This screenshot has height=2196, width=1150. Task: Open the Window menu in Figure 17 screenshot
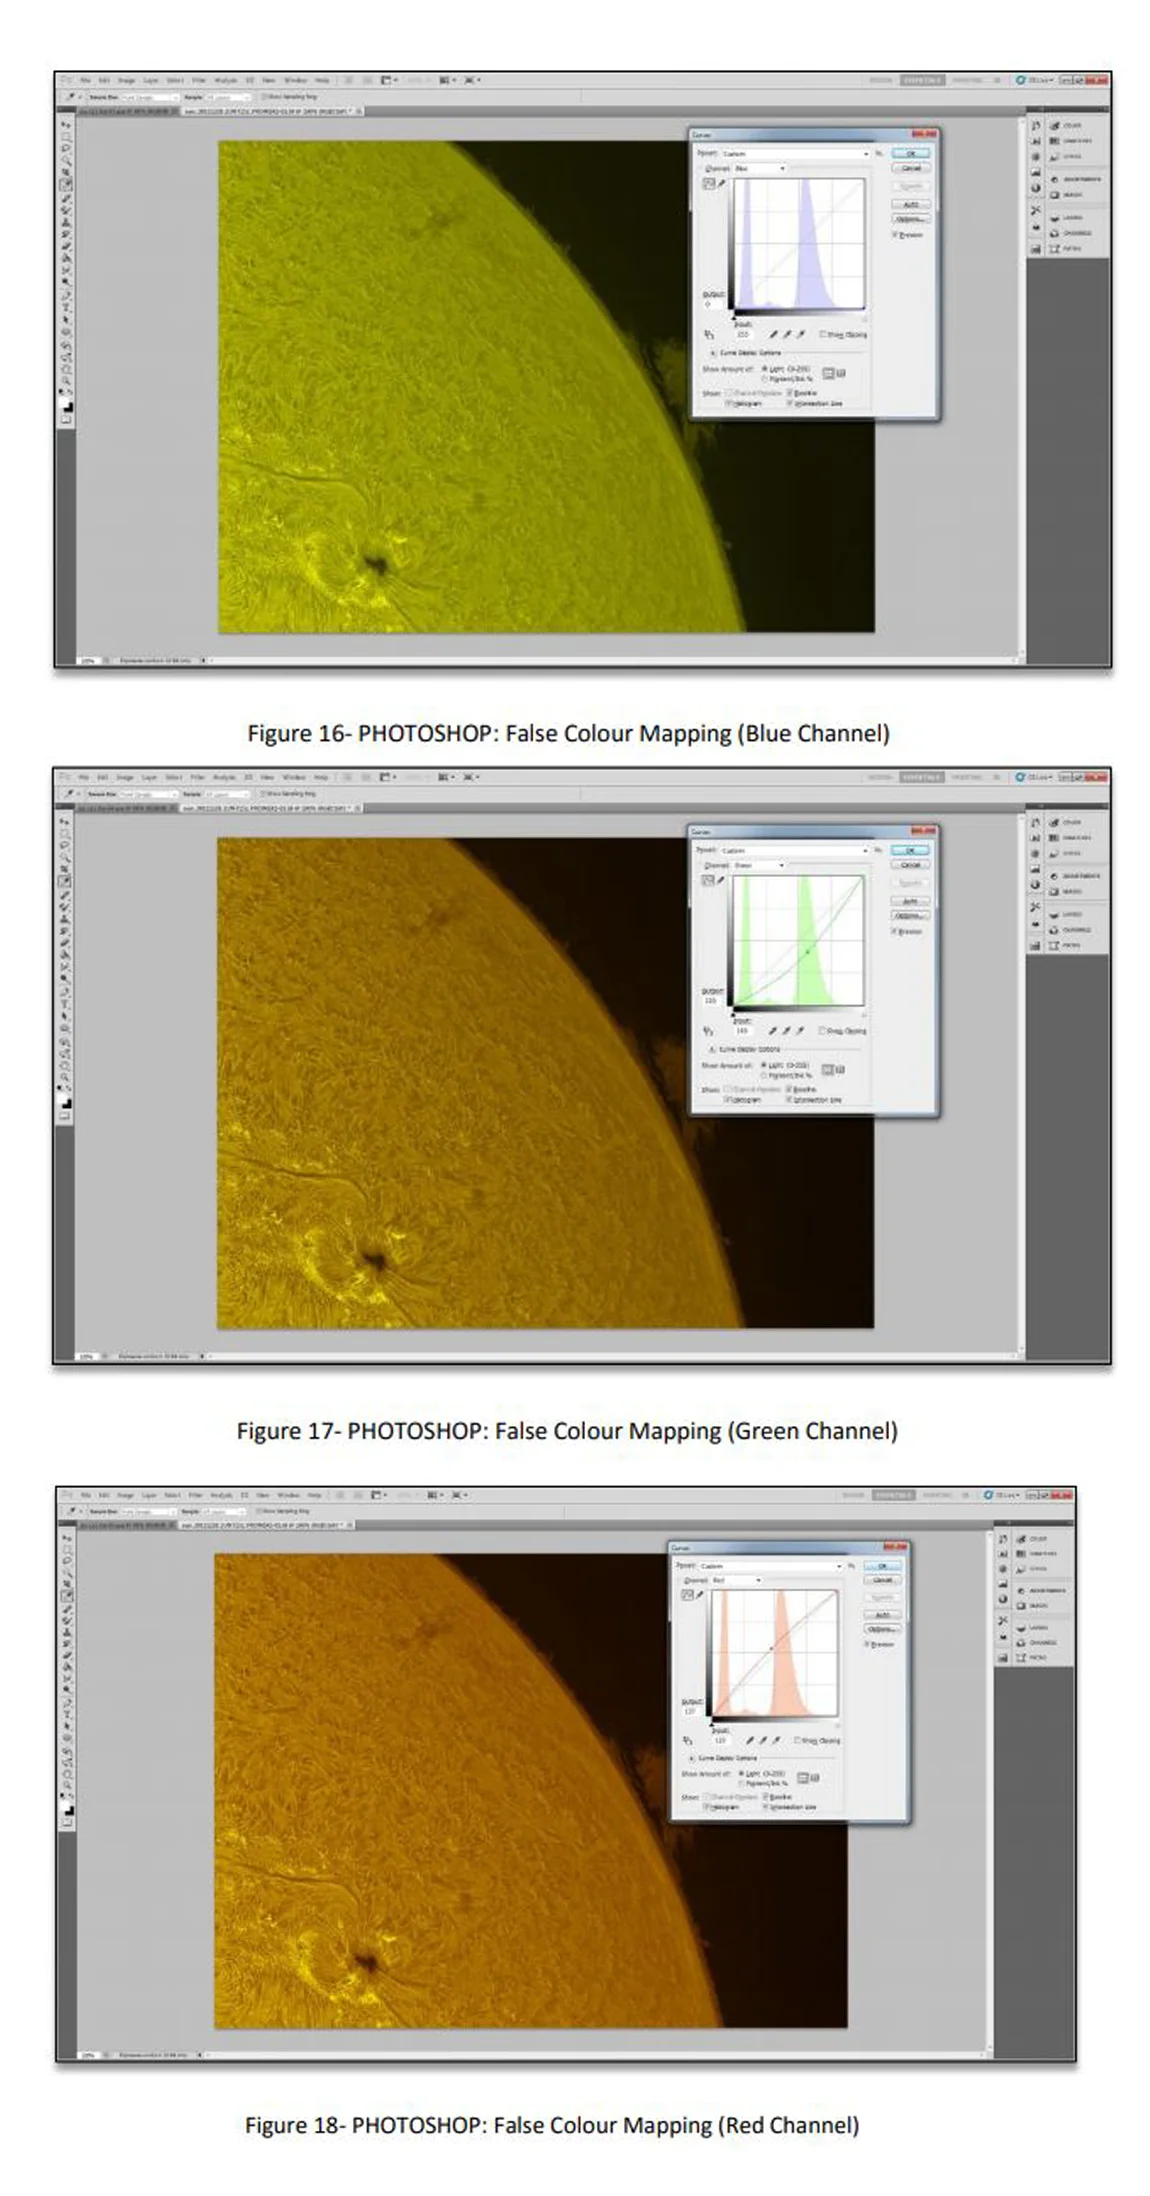tap(295, 777)
